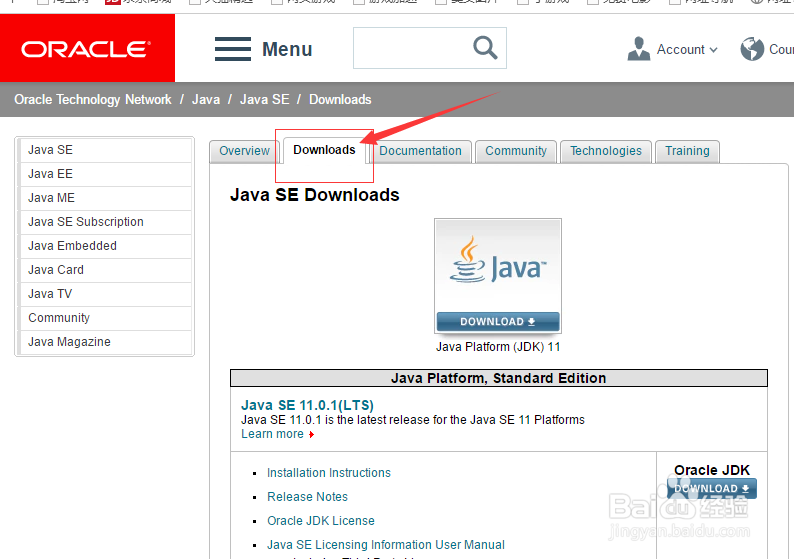
Task: Open Java ME in the sidebar
Action: [105, 197]
